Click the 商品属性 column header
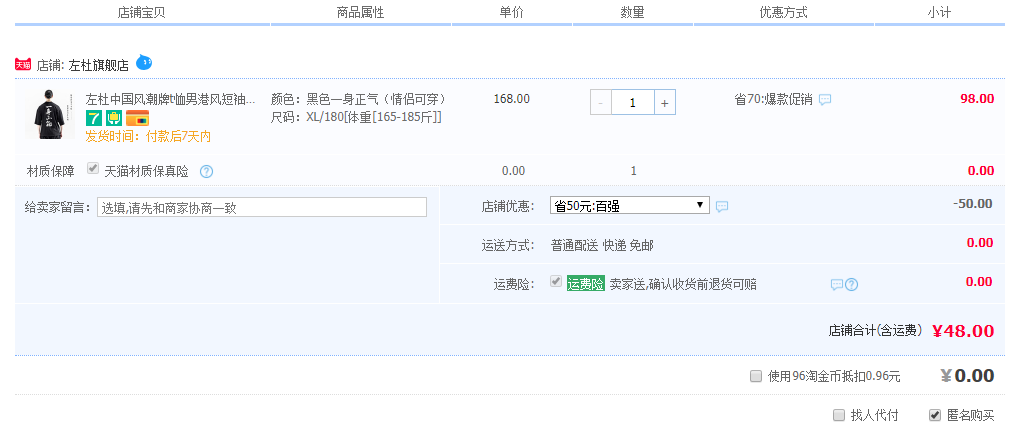The height and width of the screenshot is (433, 1015). [361, 12]
